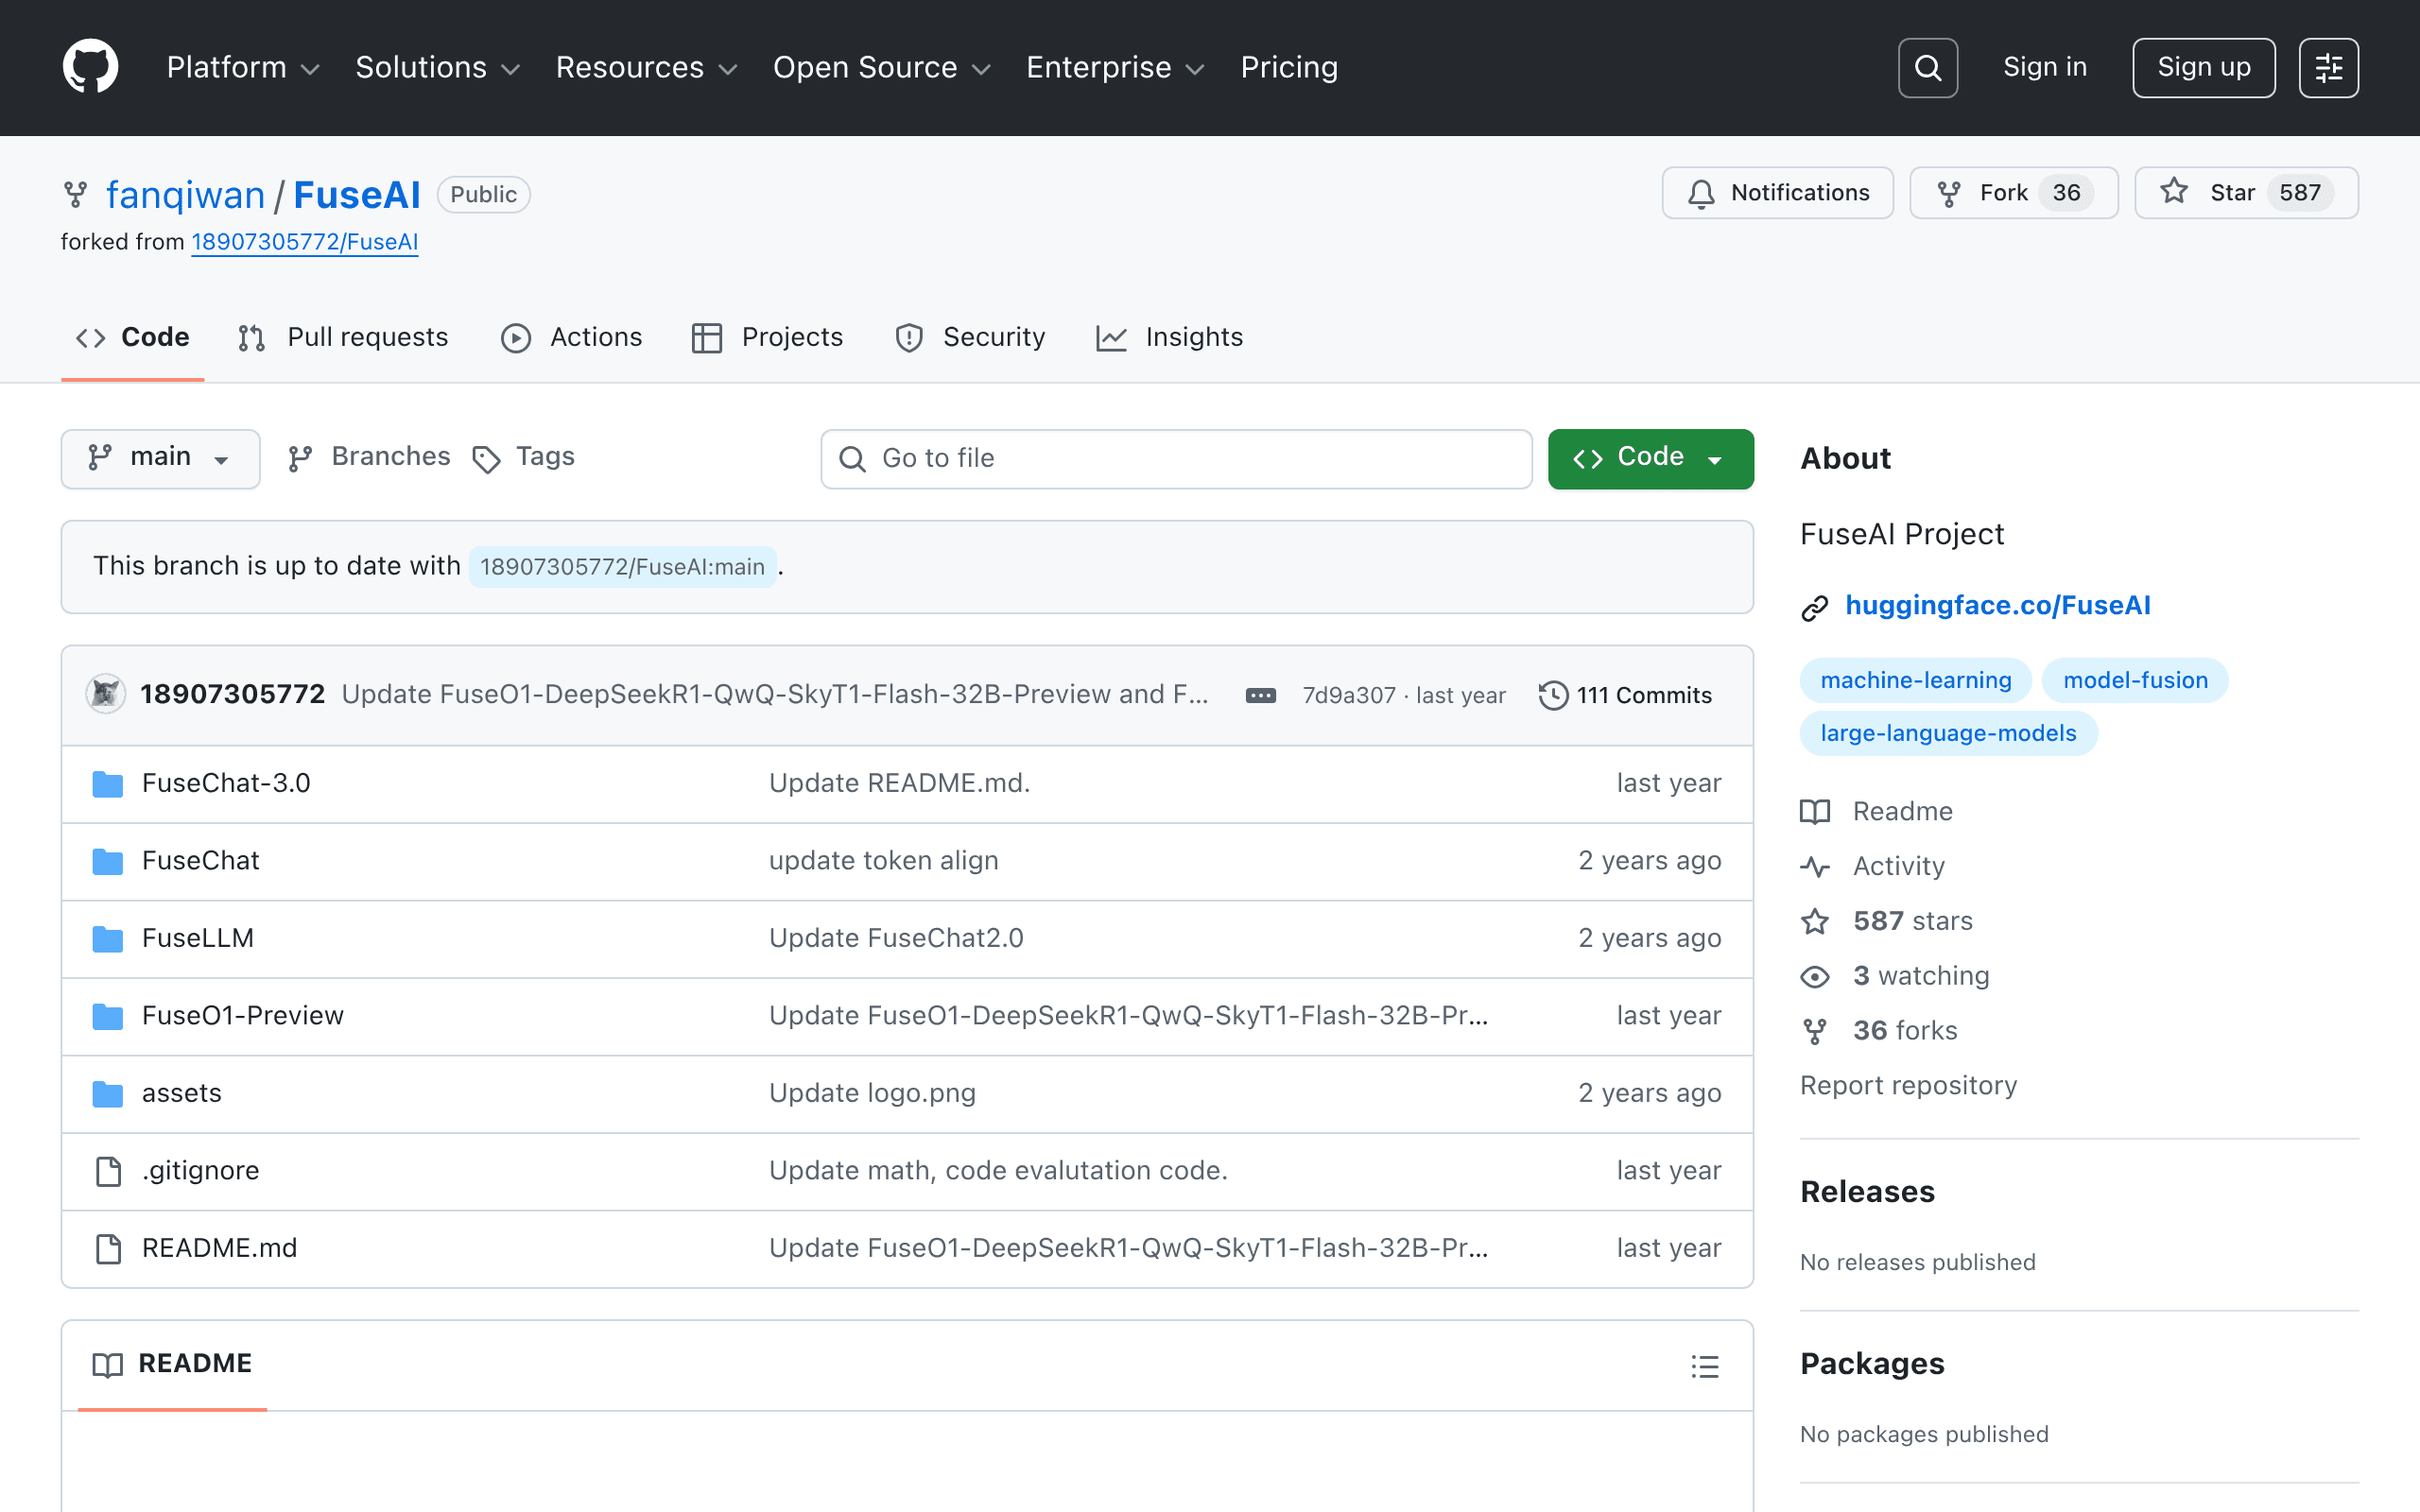Click the FuseO1-Preview folder icon

coord(108,1017)
